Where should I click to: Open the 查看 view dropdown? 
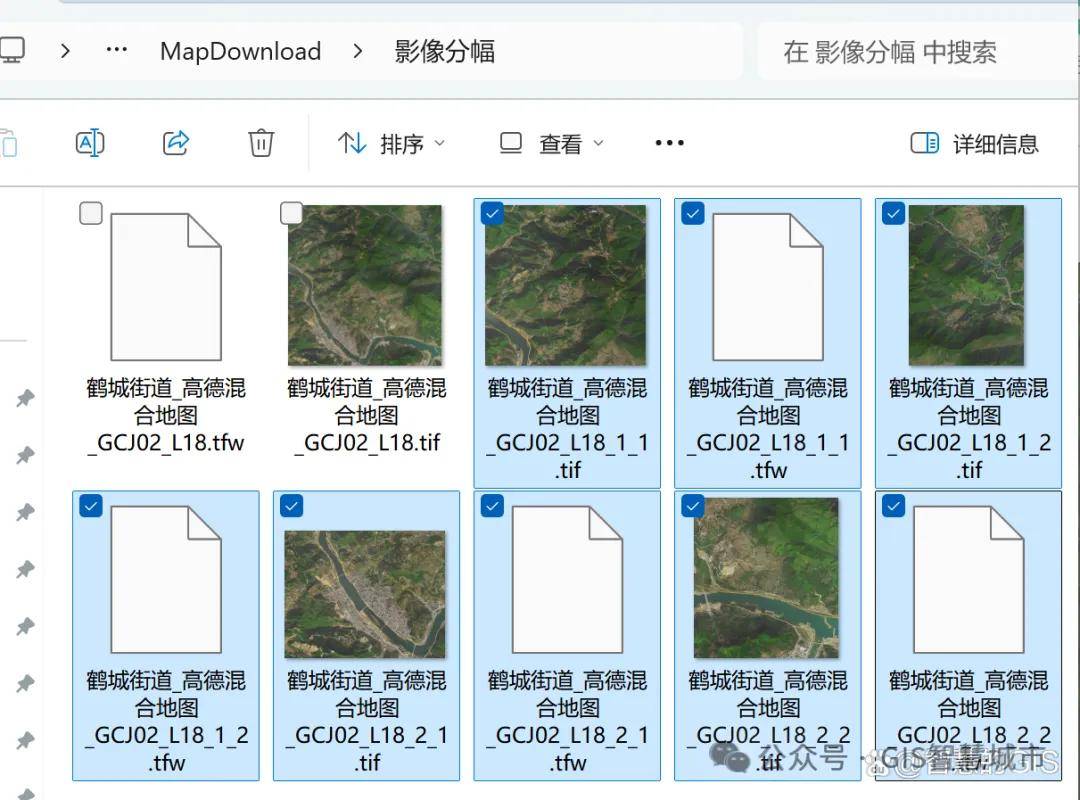[552, 144]
